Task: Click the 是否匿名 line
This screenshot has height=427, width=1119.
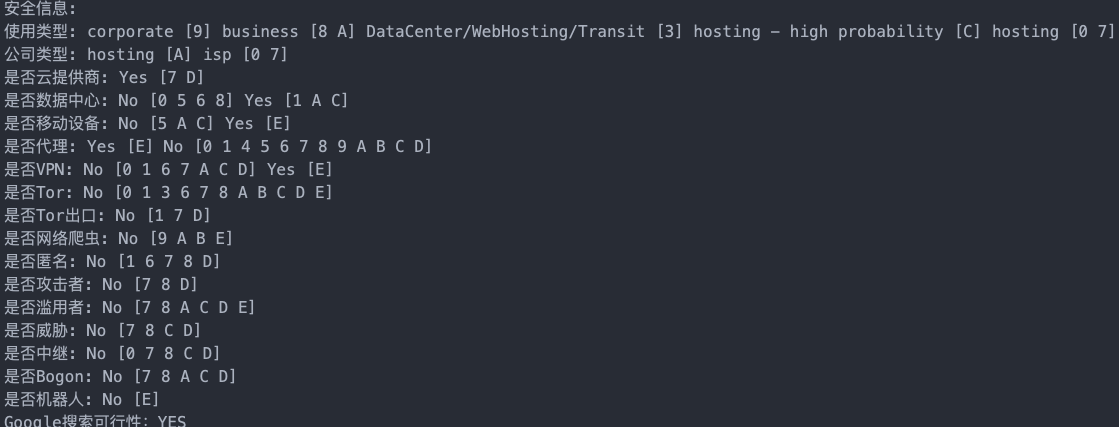Action: (113, 261)
